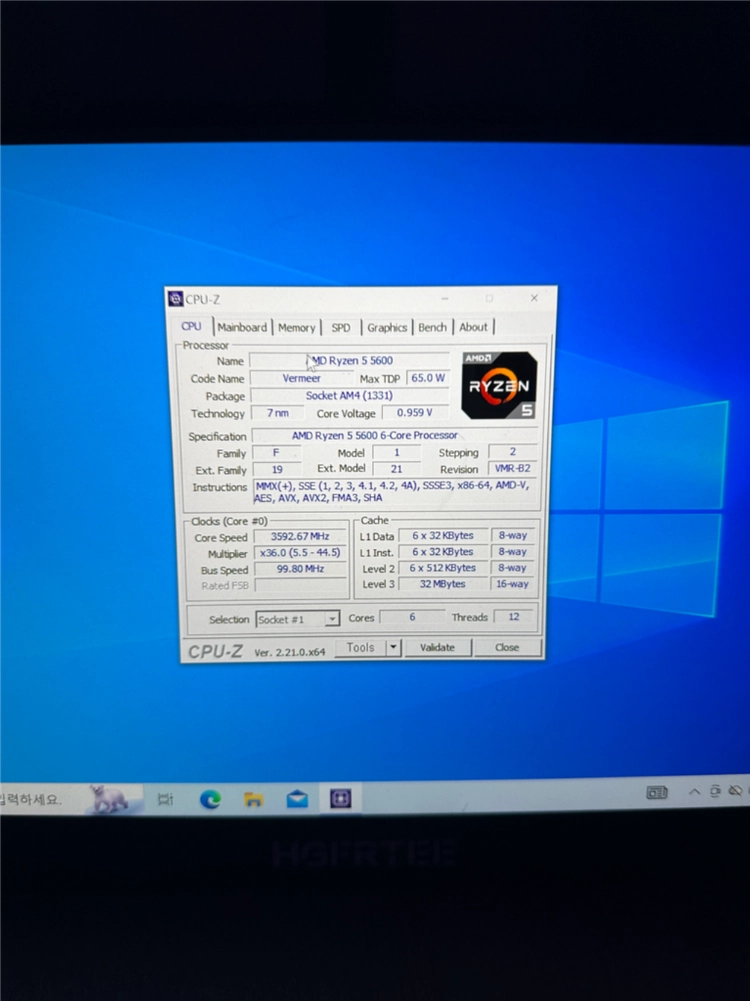Click the Level 3 32 MBytes value
Image resolution: width=750 pixels, height=1001 pixels.
tap(443, 583)
